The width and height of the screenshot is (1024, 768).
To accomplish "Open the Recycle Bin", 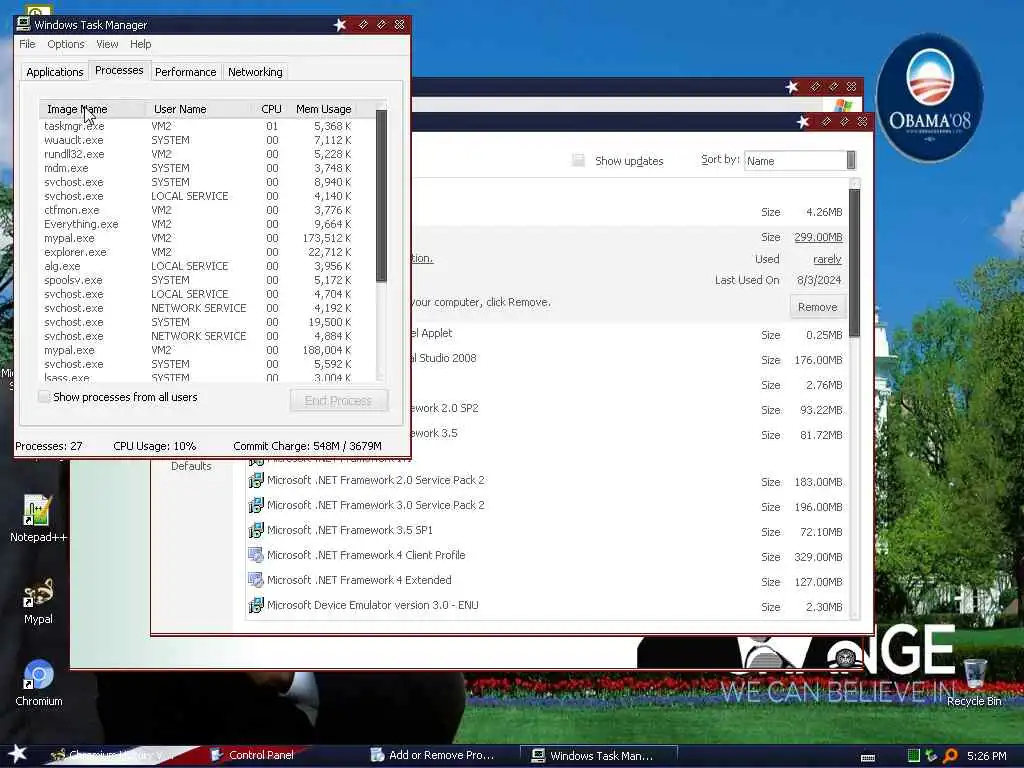I will tap(974, 682).
